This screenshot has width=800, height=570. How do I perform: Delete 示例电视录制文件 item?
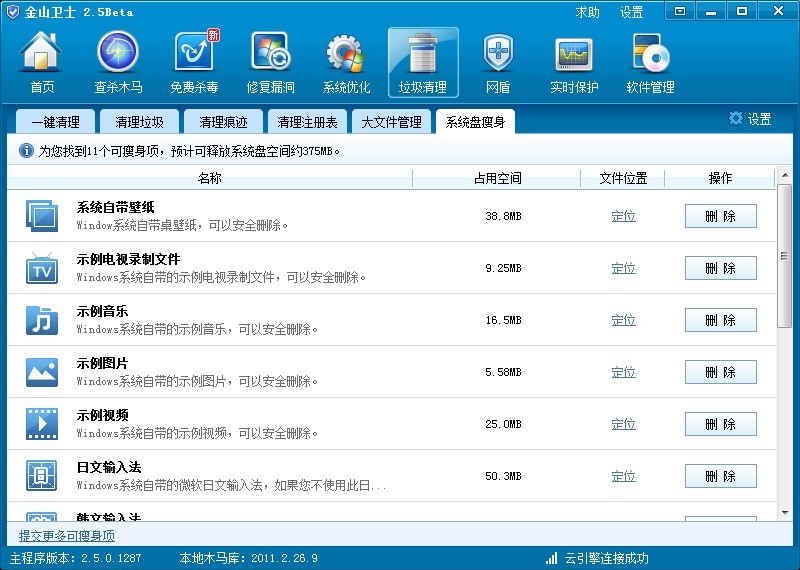coord(720,268)
